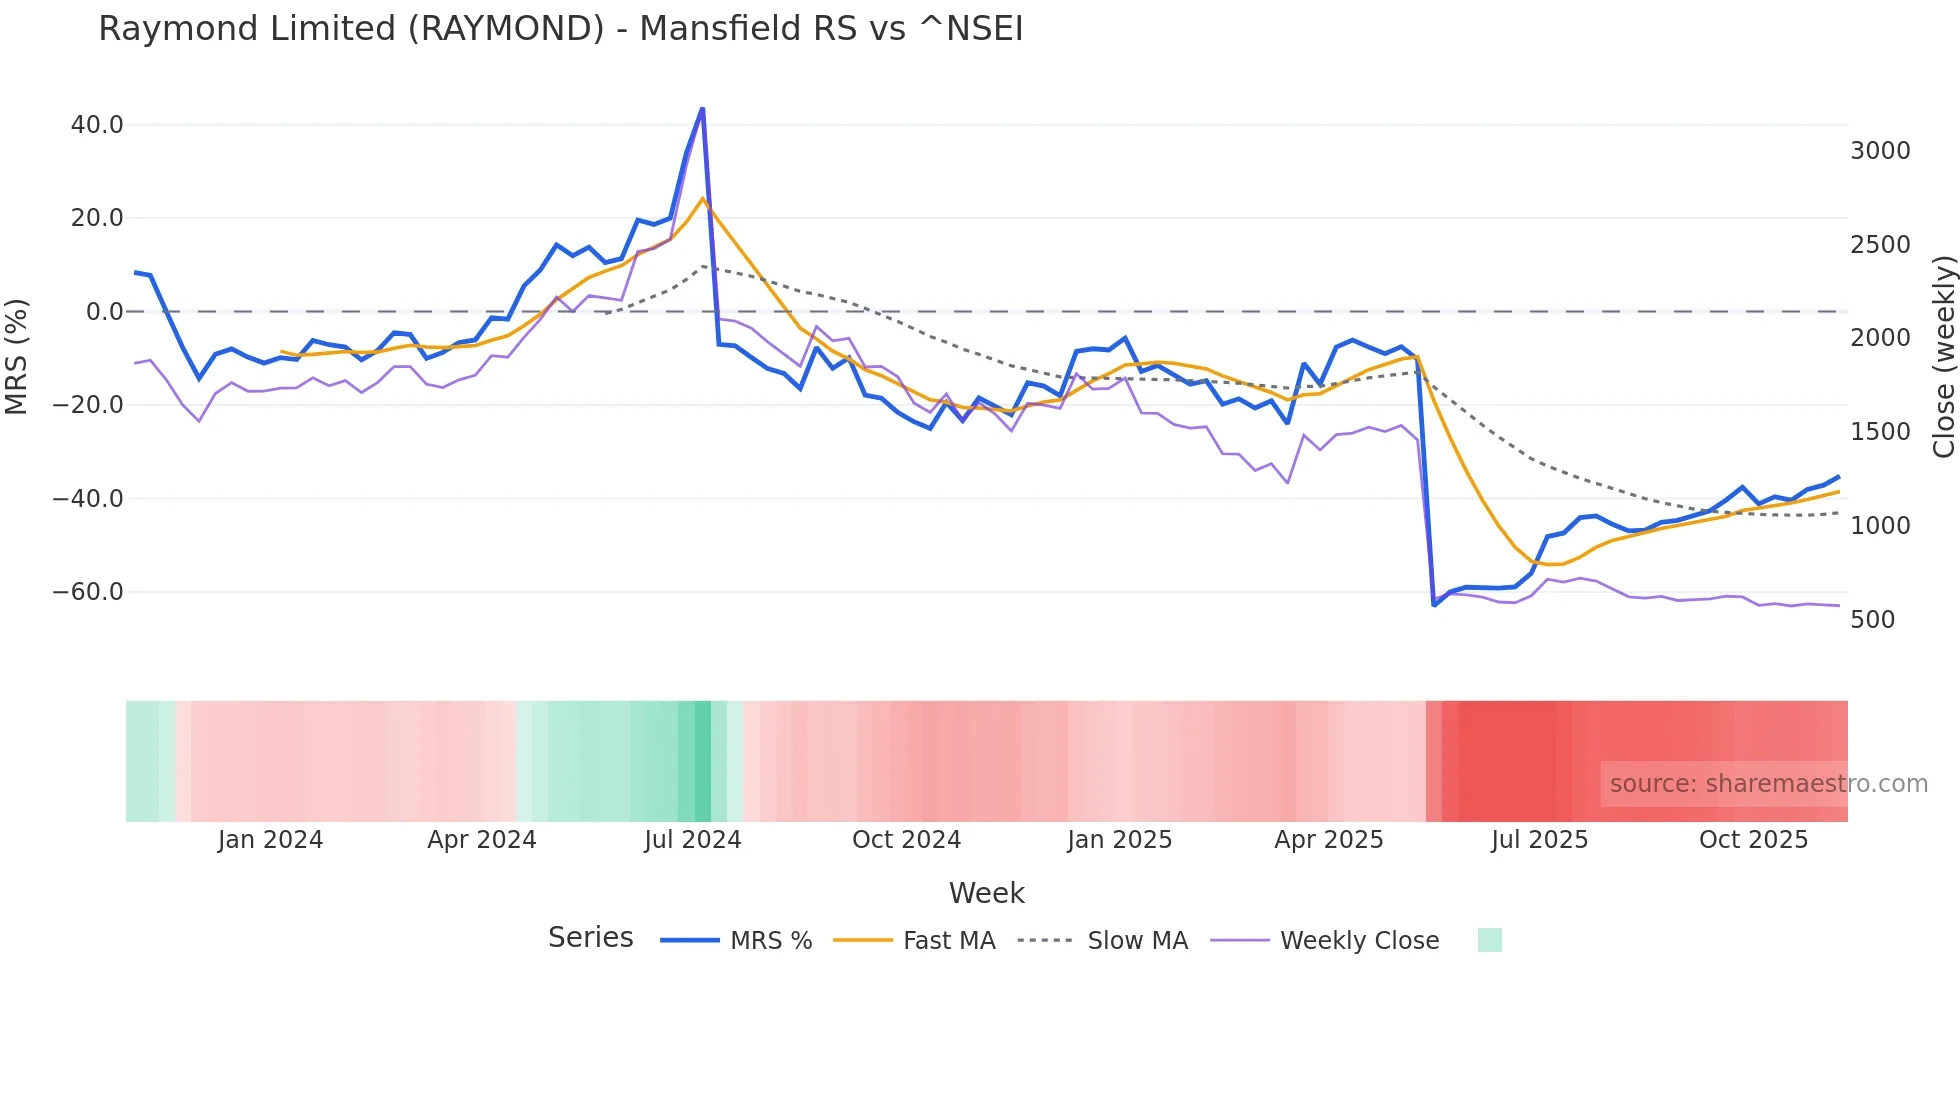Click the MRS peak at July 2024
1960x1102 pixels.
click(x=702, y=109)
